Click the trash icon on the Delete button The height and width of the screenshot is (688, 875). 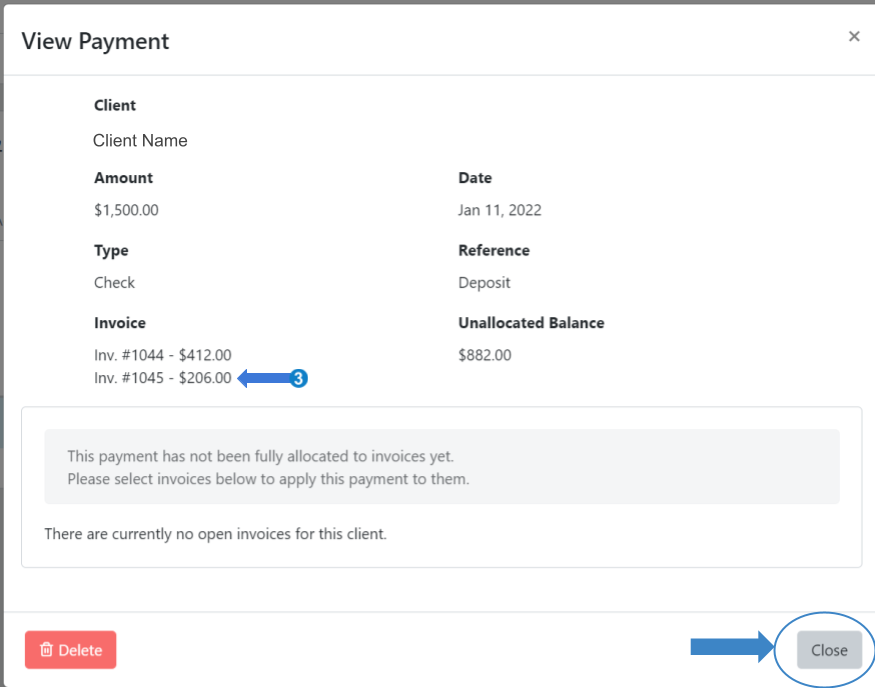(48, 650)
